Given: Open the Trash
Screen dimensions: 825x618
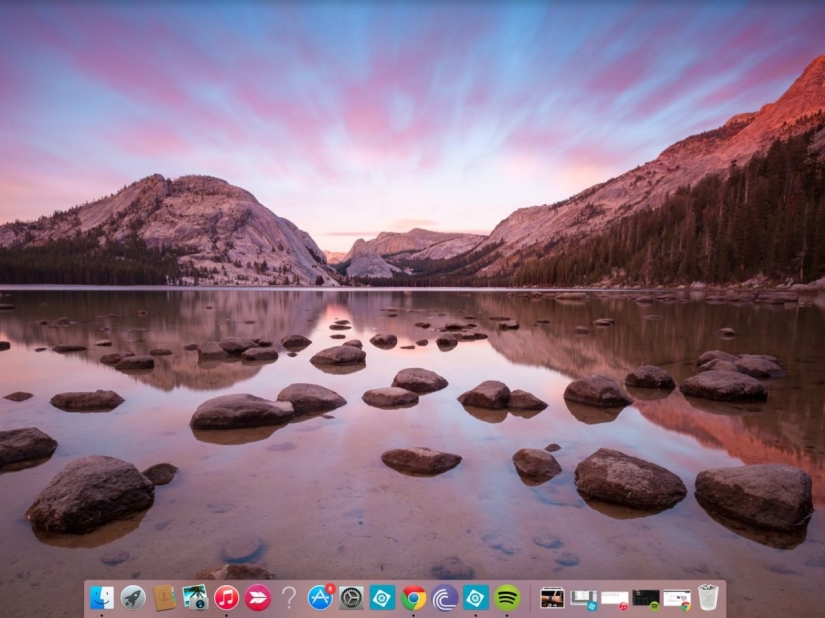Looking at the screenshot, I should (708, 597).
